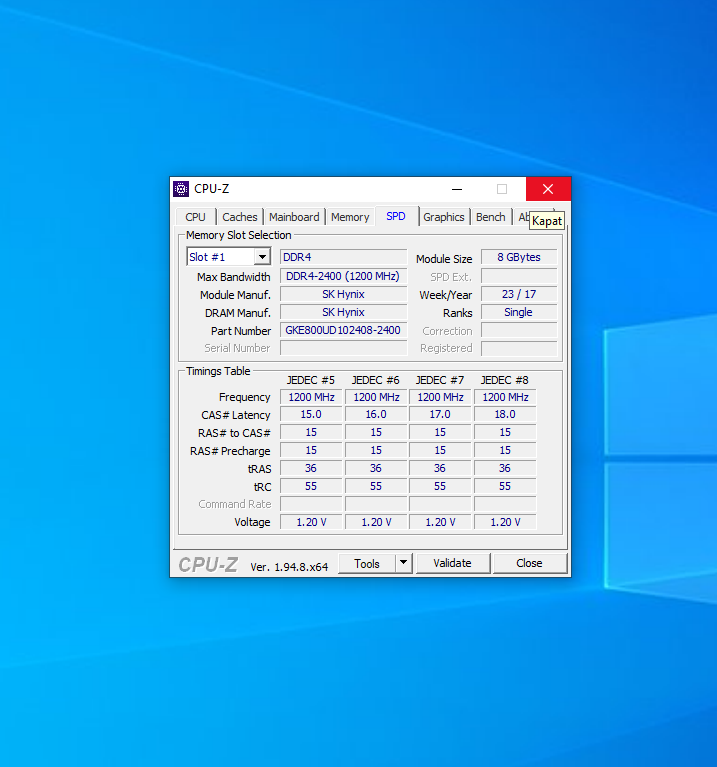This screenshot has height=767, width=717.
Task: Minimize the CPU-Z window
Action: pos(456,189)
